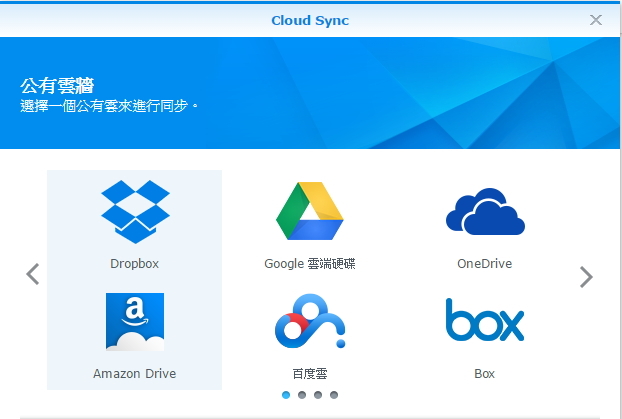Jump to the second page dot indicator
This screenshot has width=622, height=419.
[x=302, y=395]
